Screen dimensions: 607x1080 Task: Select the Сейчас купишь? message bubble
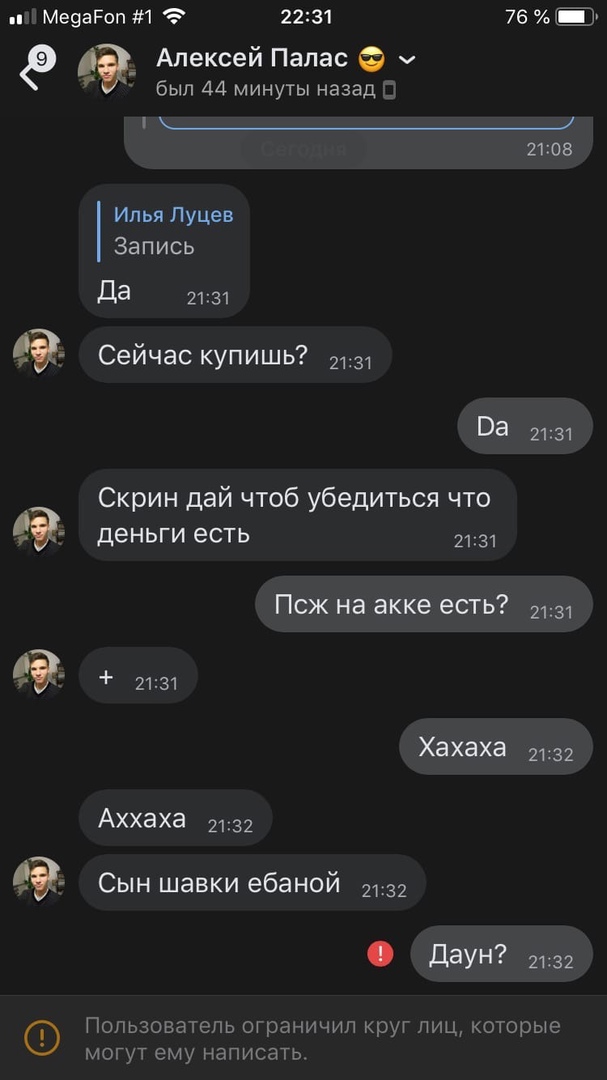235,355
